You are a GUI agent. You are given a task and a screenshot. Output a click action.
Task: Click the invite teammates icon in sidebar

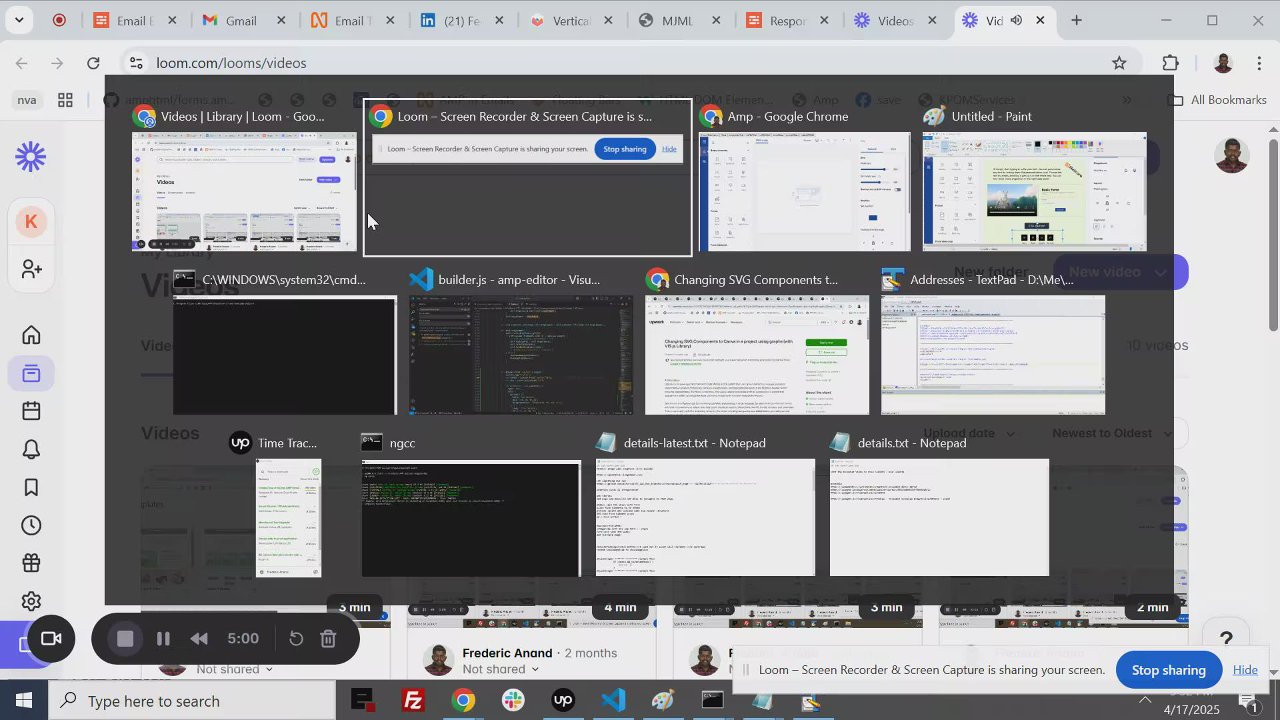pos(31,269)
